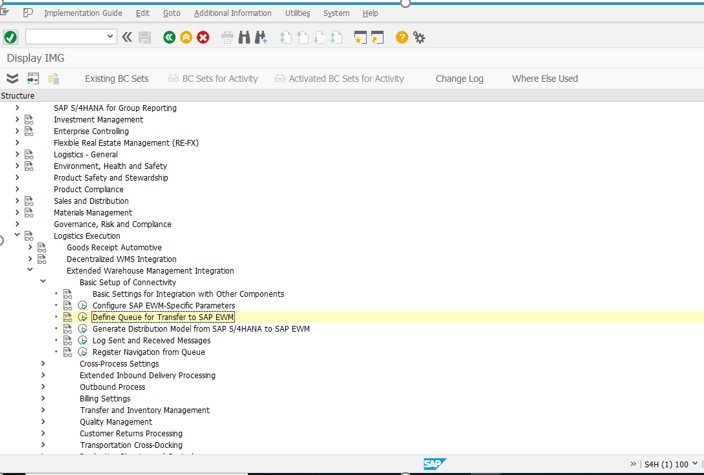Click the Existing BC Sets button
The height and width of the screenshot is (475, 704).
tap(117, 79)
